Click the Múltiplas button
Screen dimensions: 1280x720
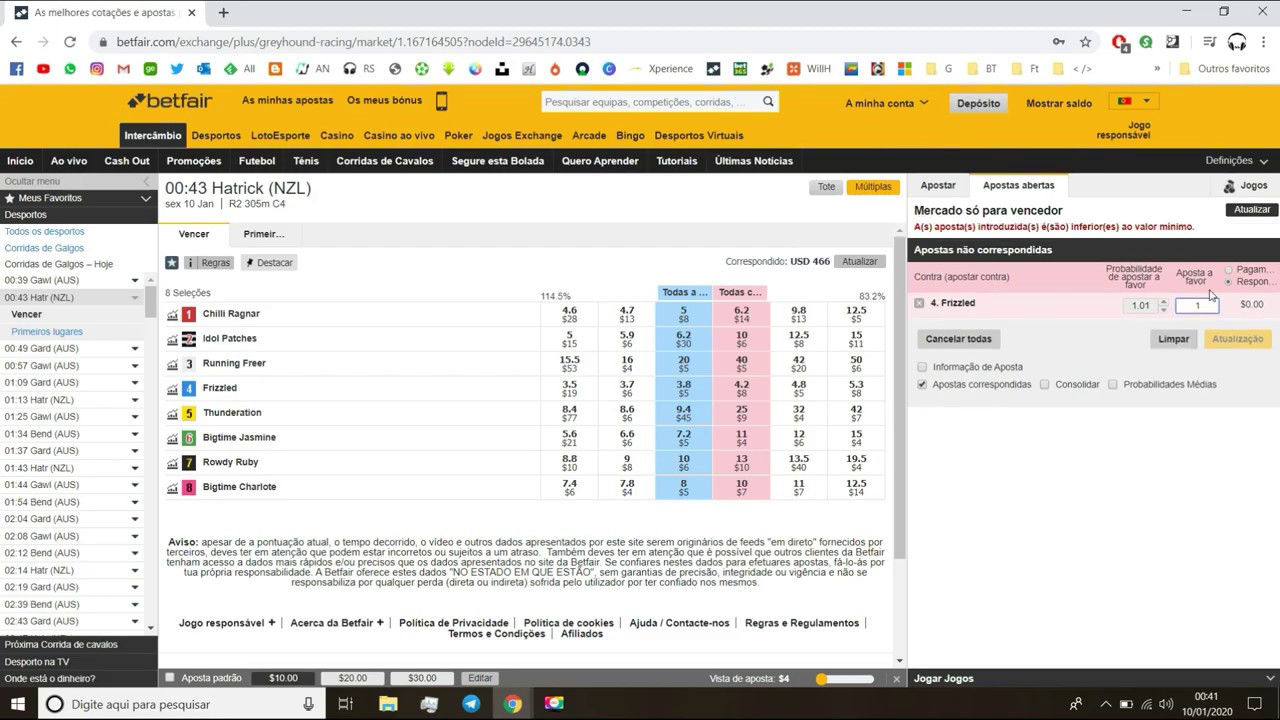click(x=873, y=187)
